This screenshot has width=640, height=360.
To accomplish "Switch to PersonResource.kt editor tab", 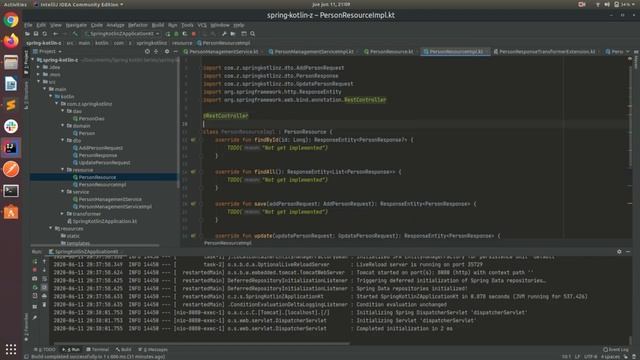I will coord(388,52).
